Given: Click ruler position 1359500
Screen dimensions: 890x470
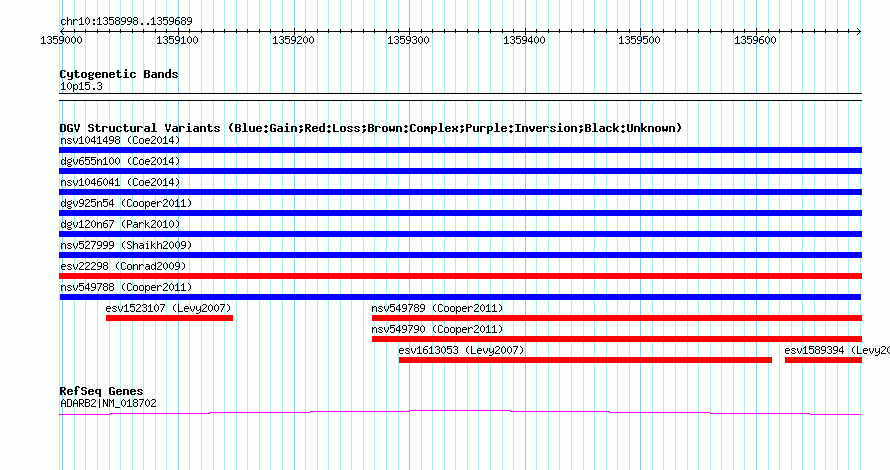Looking at the screenshot, I should pos(639,40).
